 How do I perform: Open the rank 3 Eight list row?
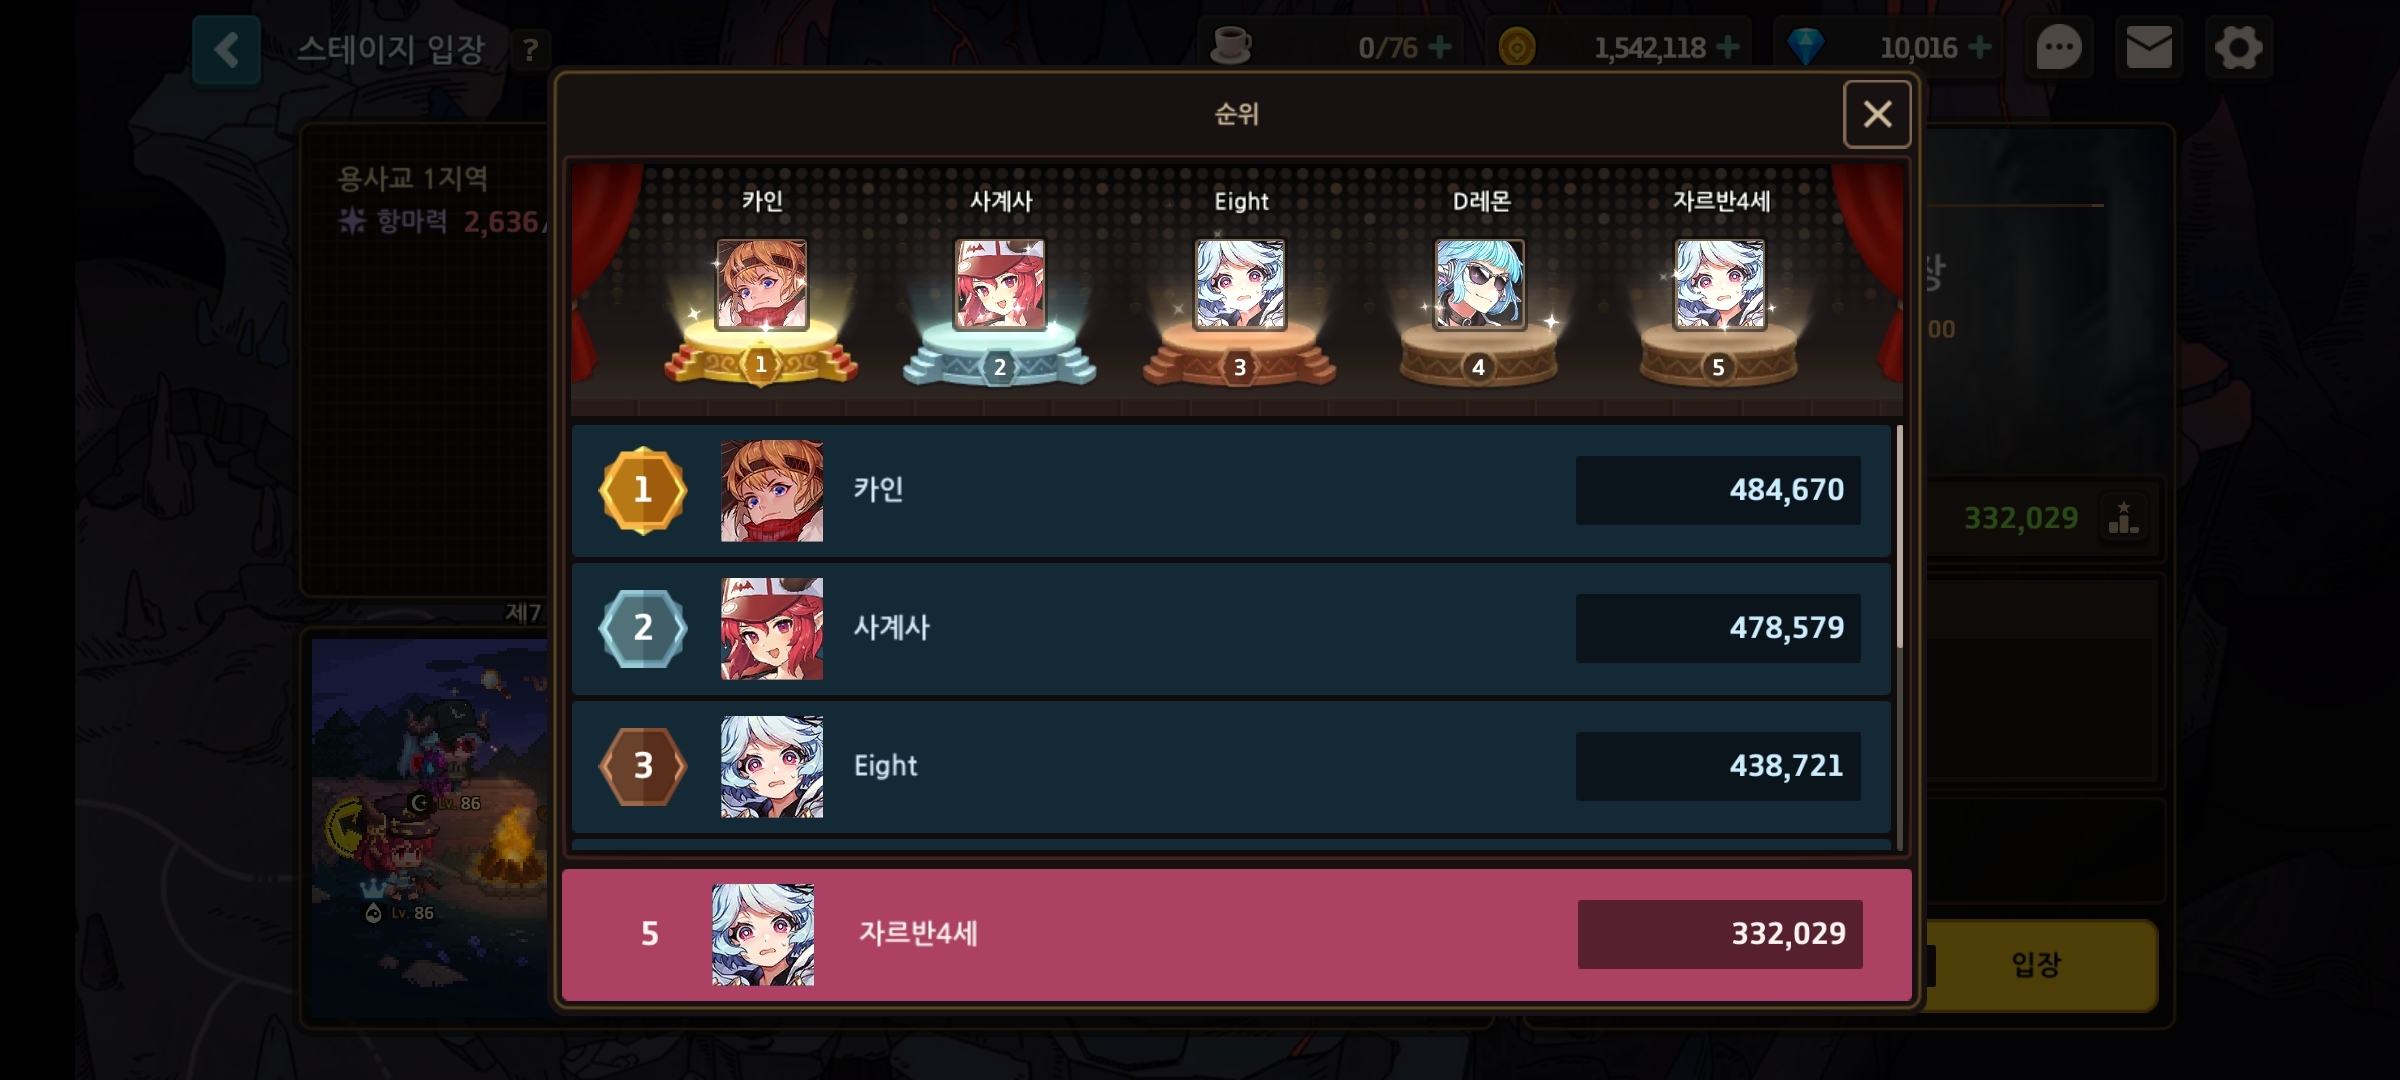[1231, 767]
